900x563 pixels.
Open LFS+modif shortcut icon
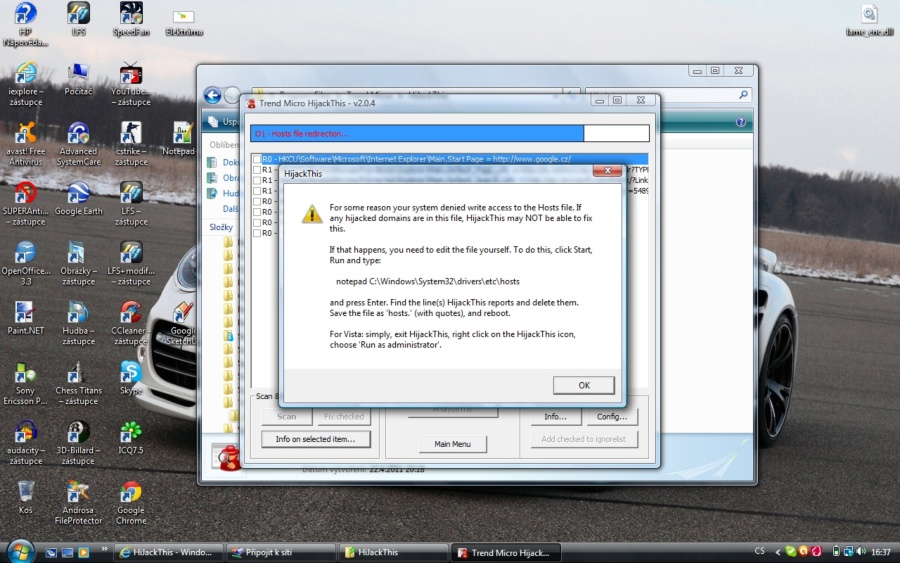[131, 263]
